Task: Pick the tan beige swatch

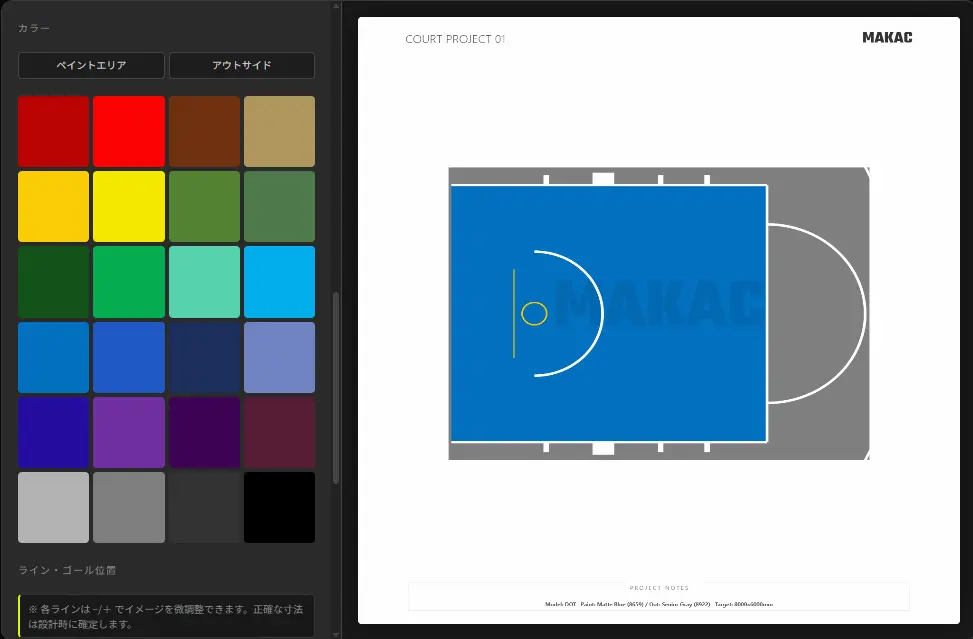Action: 279,132
